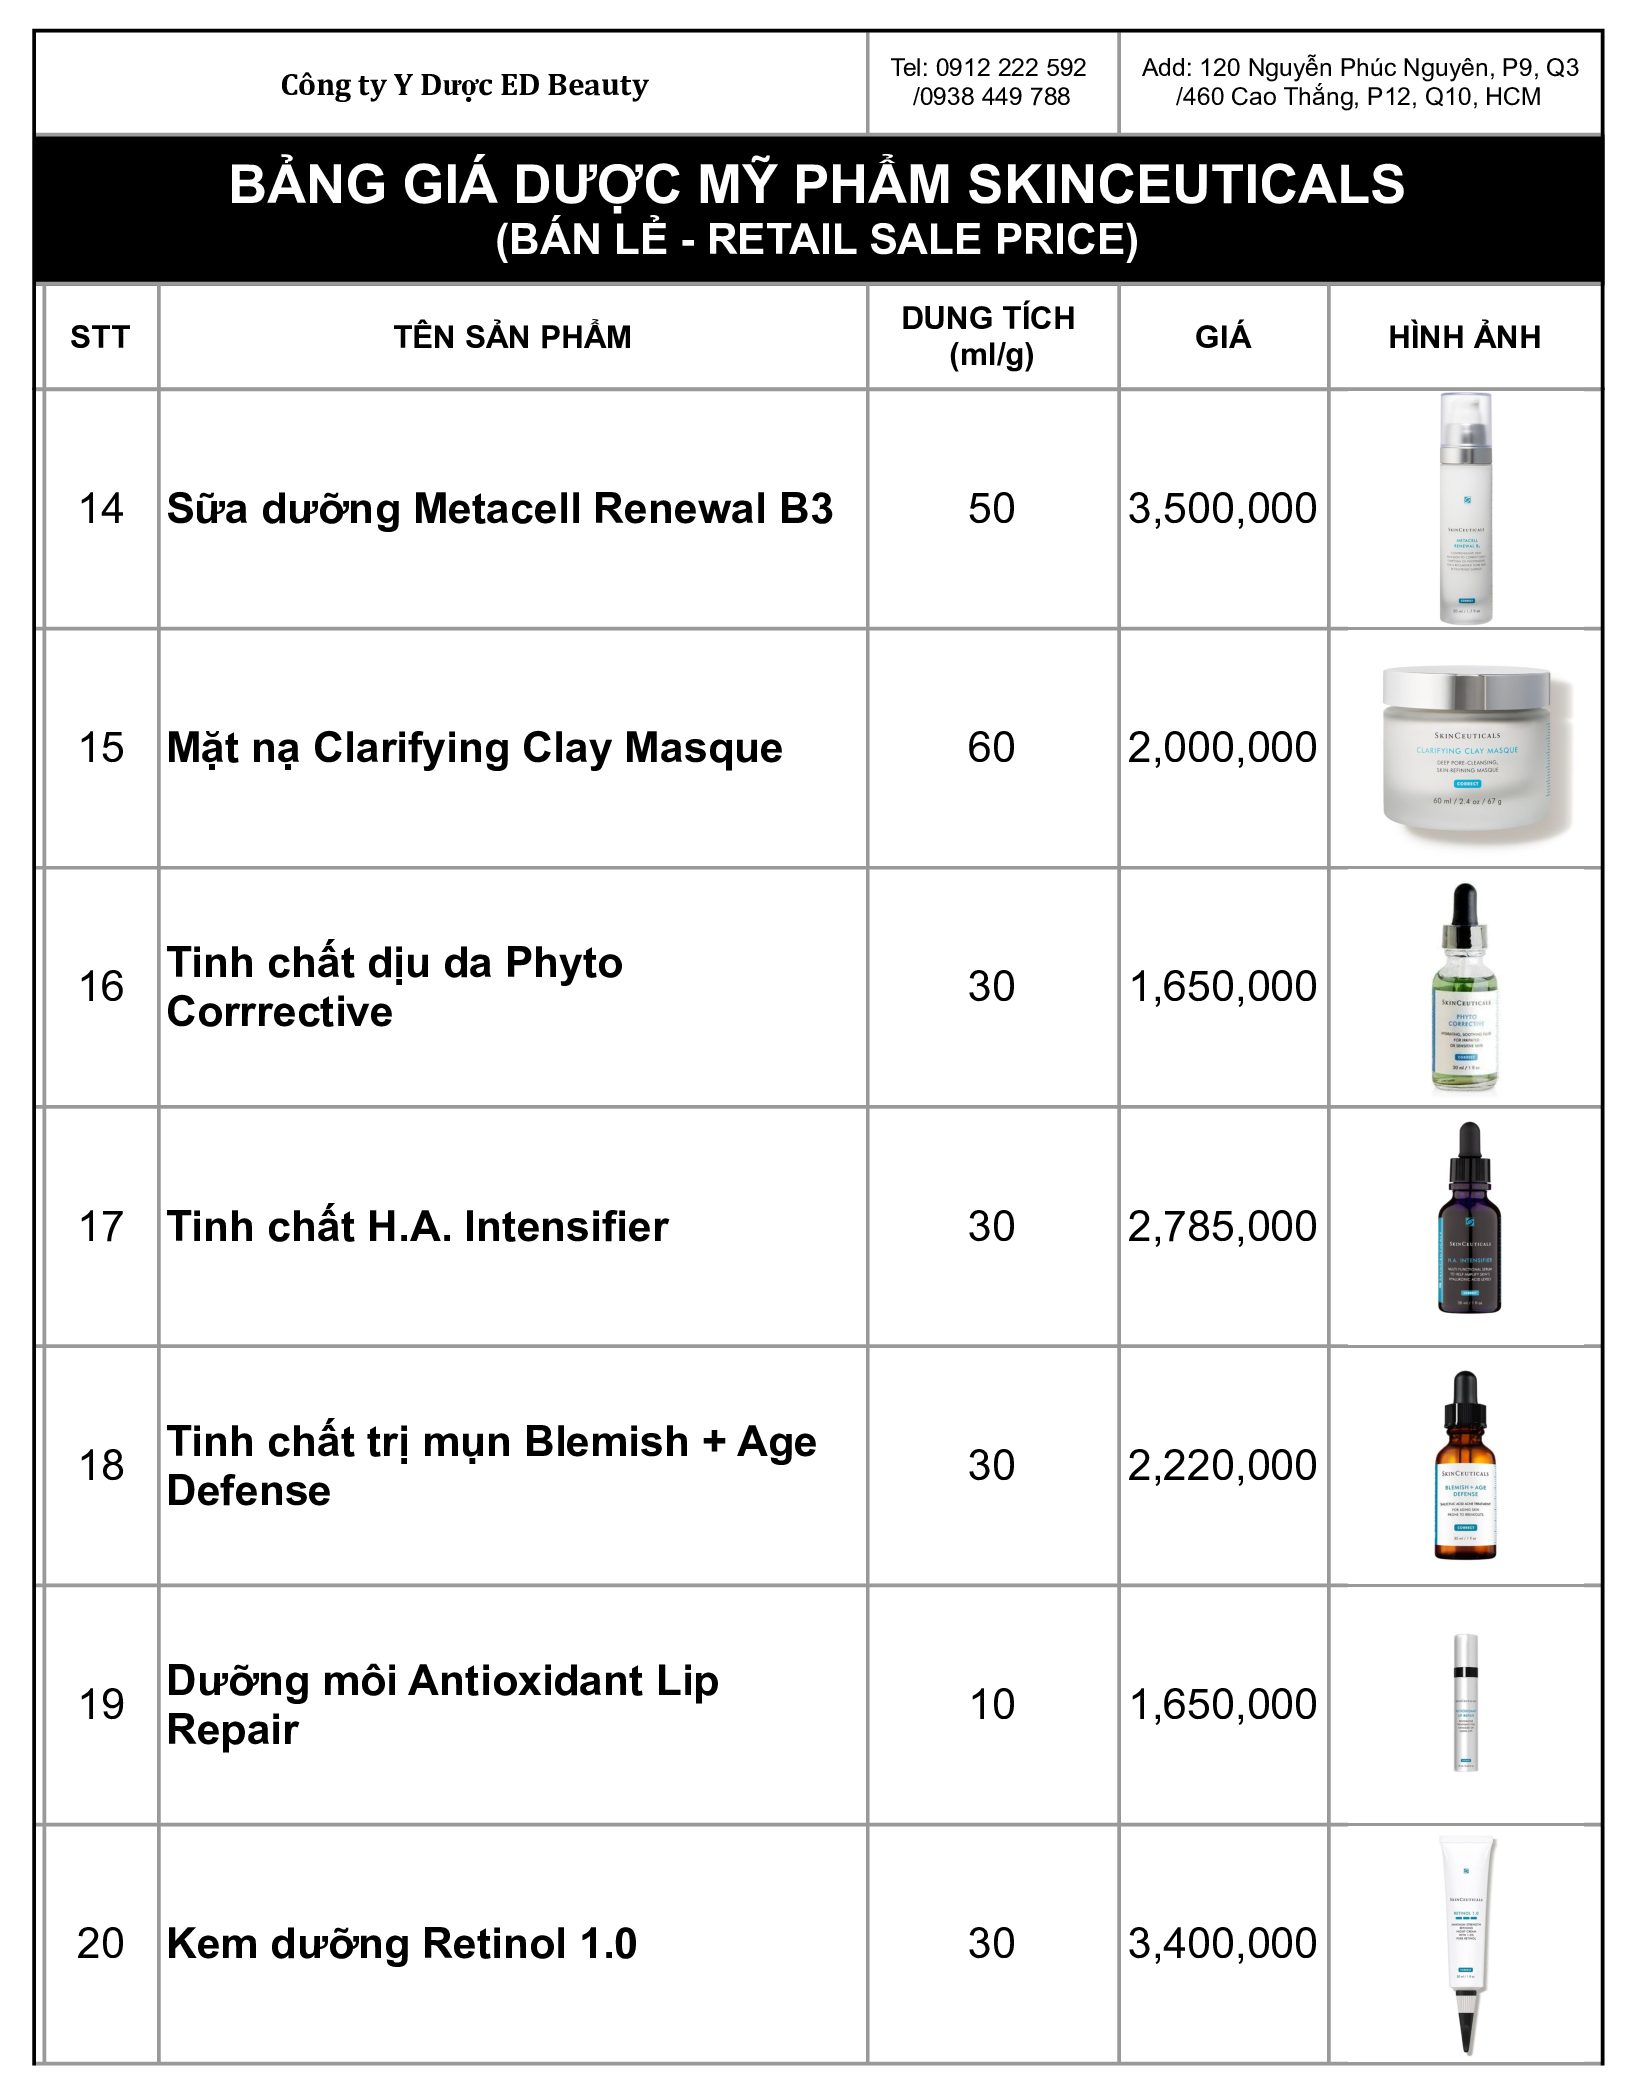1652x2077 pixels.
Task: Click the company name Công ty Y Dược ED Beauty
Action: 464,86
